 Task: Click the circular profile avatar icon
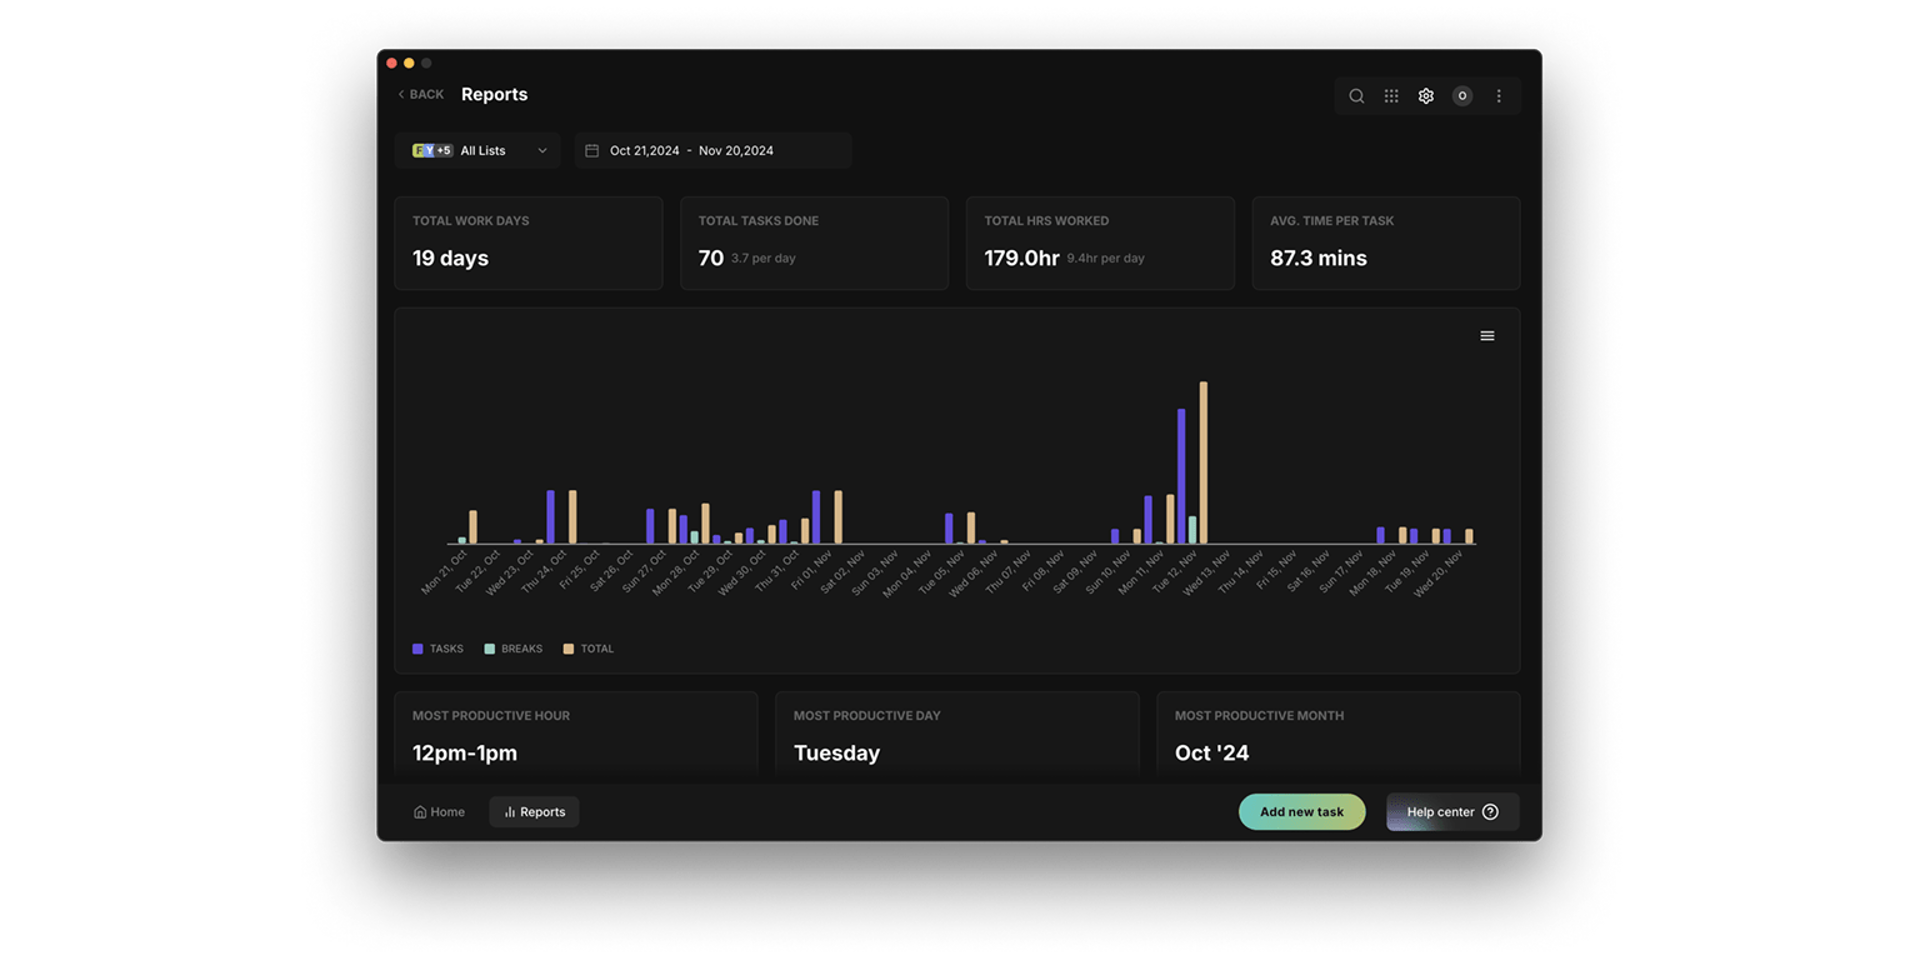(1462, 96)
